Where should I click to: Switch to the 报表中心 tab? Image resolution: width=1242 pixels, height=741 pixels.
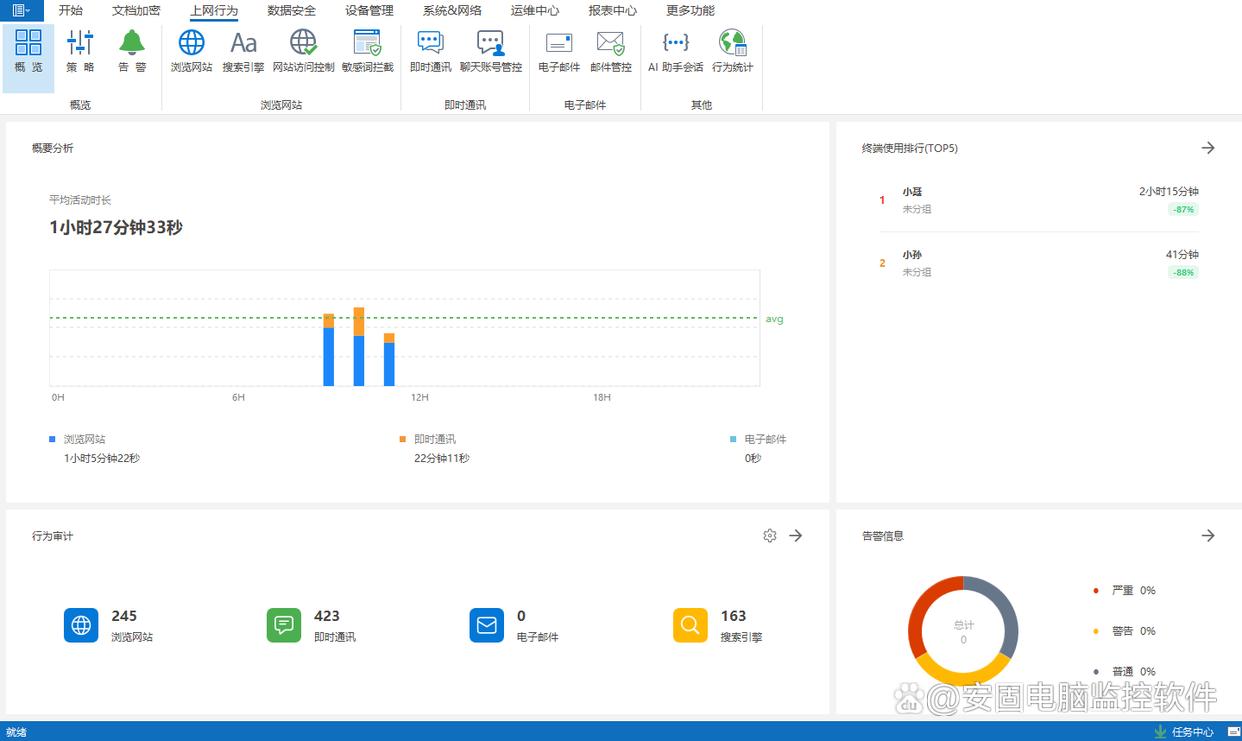(x=612, y=11)
